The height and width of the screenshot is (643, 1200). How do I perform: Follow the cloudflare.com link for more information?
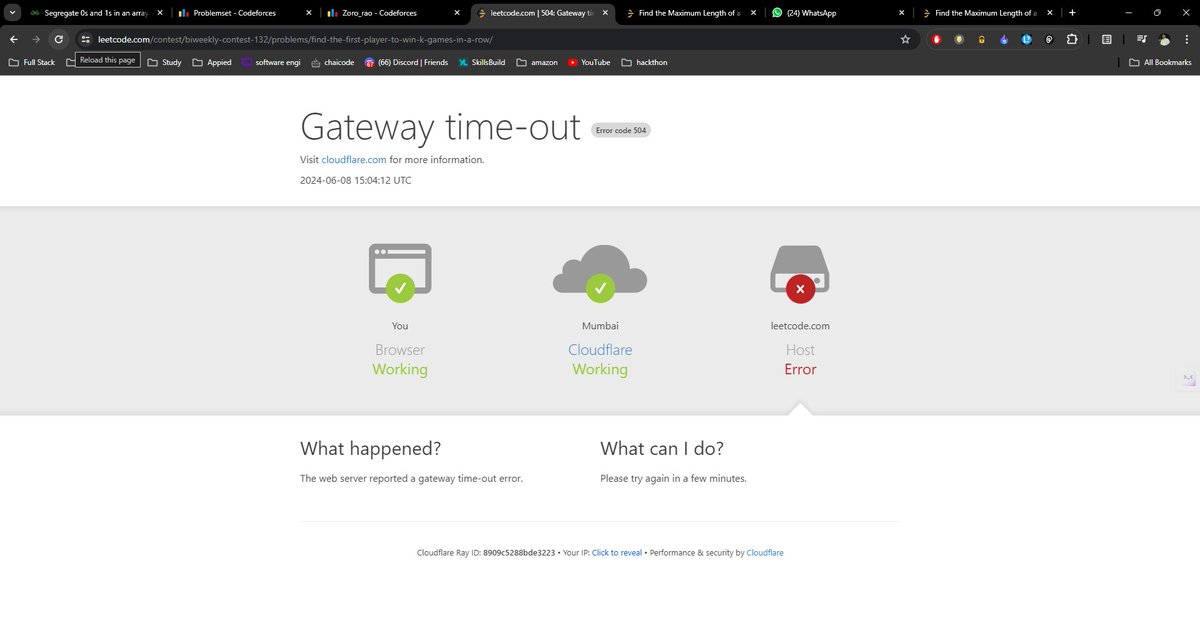(x=354, y=160)
